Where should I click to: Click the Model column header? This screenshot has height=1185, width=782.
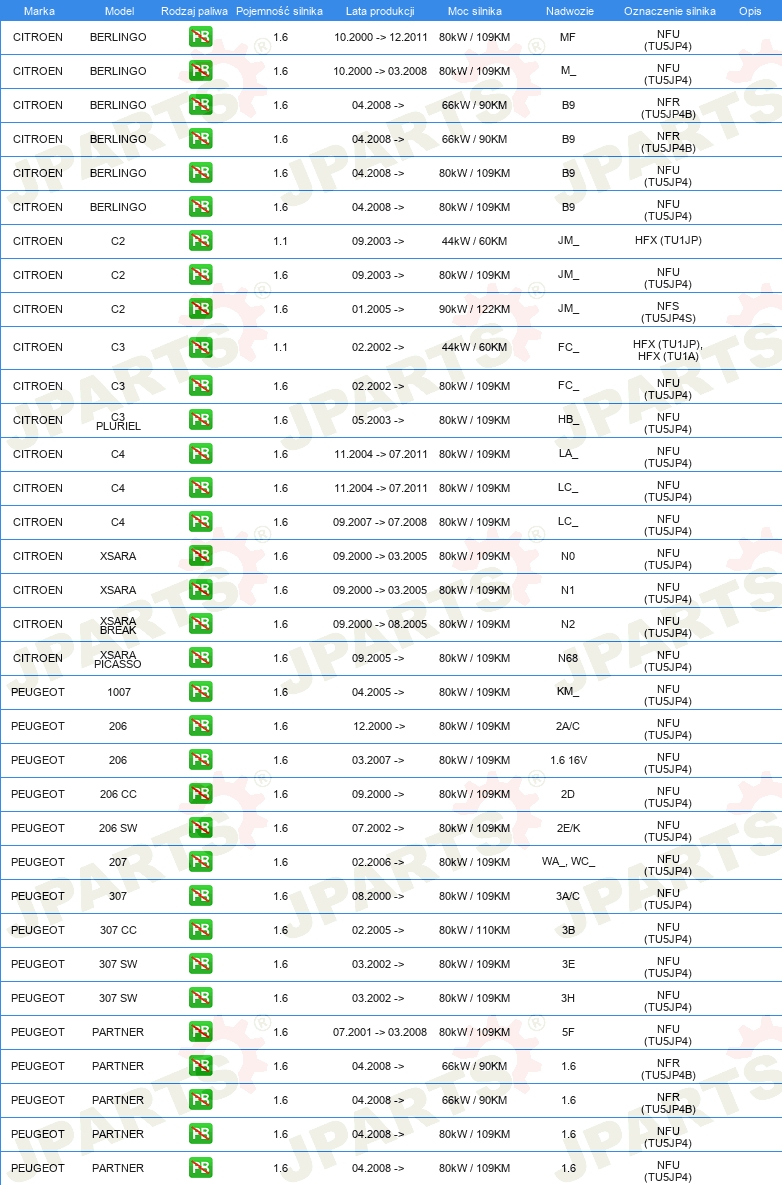tap(119, 11)
